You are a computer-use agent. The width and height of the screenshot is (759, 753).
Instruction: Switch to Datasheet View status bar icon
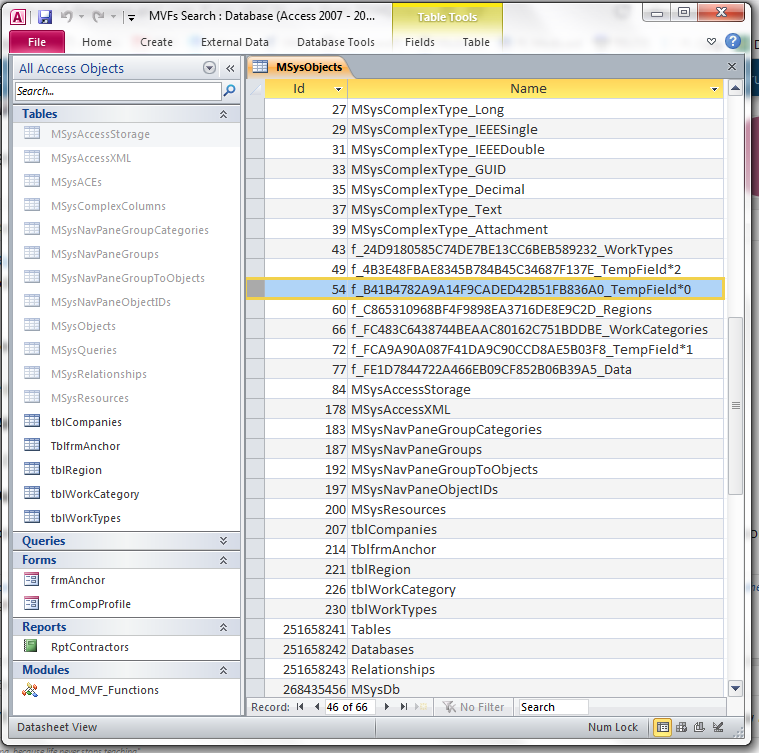[x=663, y=727]
